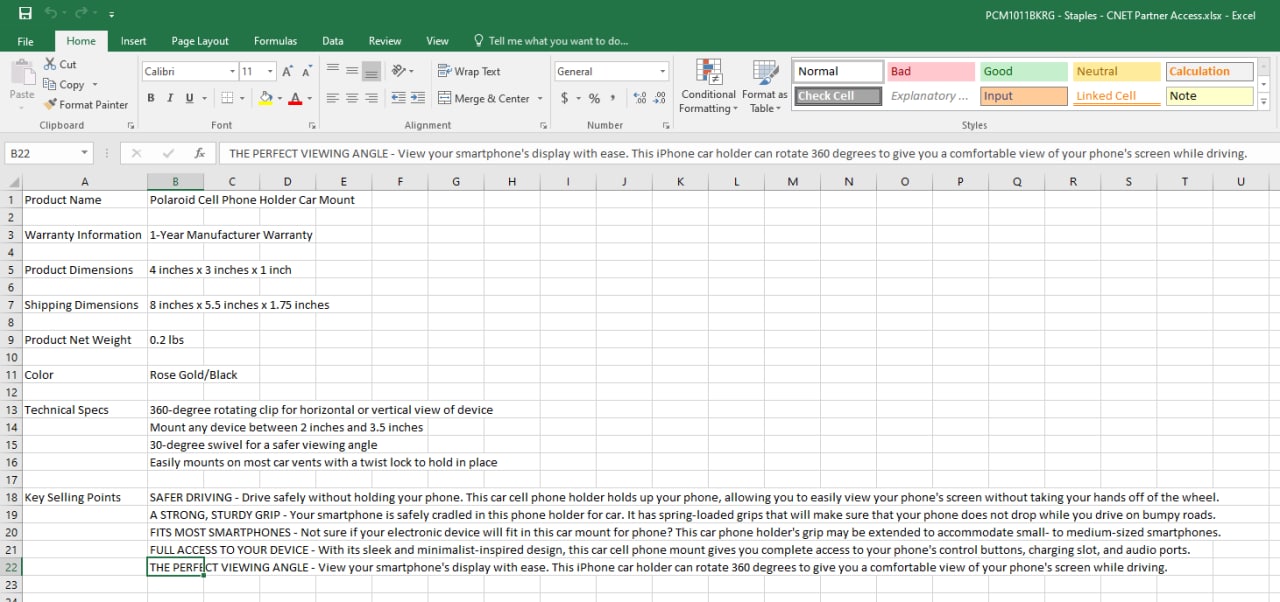The image size is (1280, 602).
Task: Expand the cell Styles gallery
Action: 1264,101
